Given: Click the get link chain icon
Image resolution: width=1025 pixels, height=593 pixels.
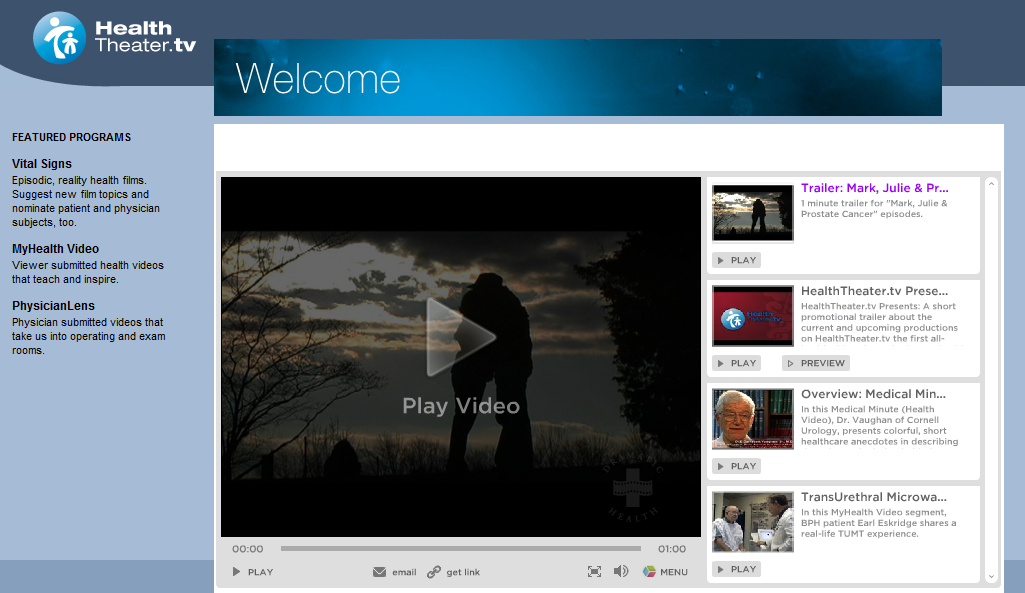Looking at the screenshot, I should point(434,572).
